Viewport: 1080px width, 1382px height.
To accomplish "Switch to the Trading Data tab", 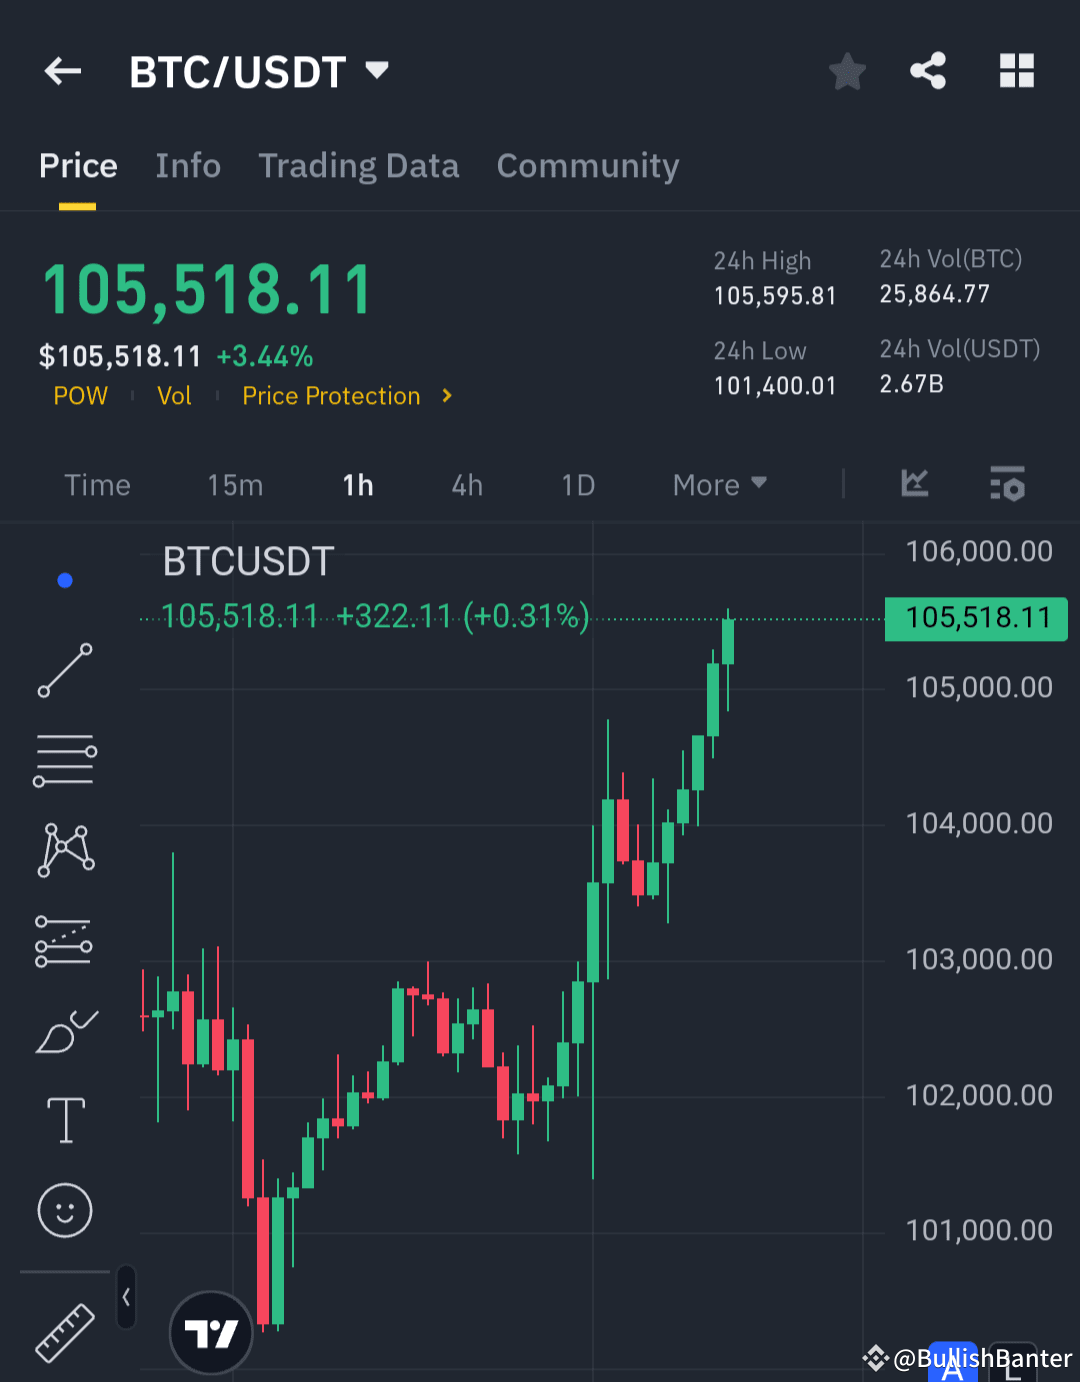I will click(359, 165).
